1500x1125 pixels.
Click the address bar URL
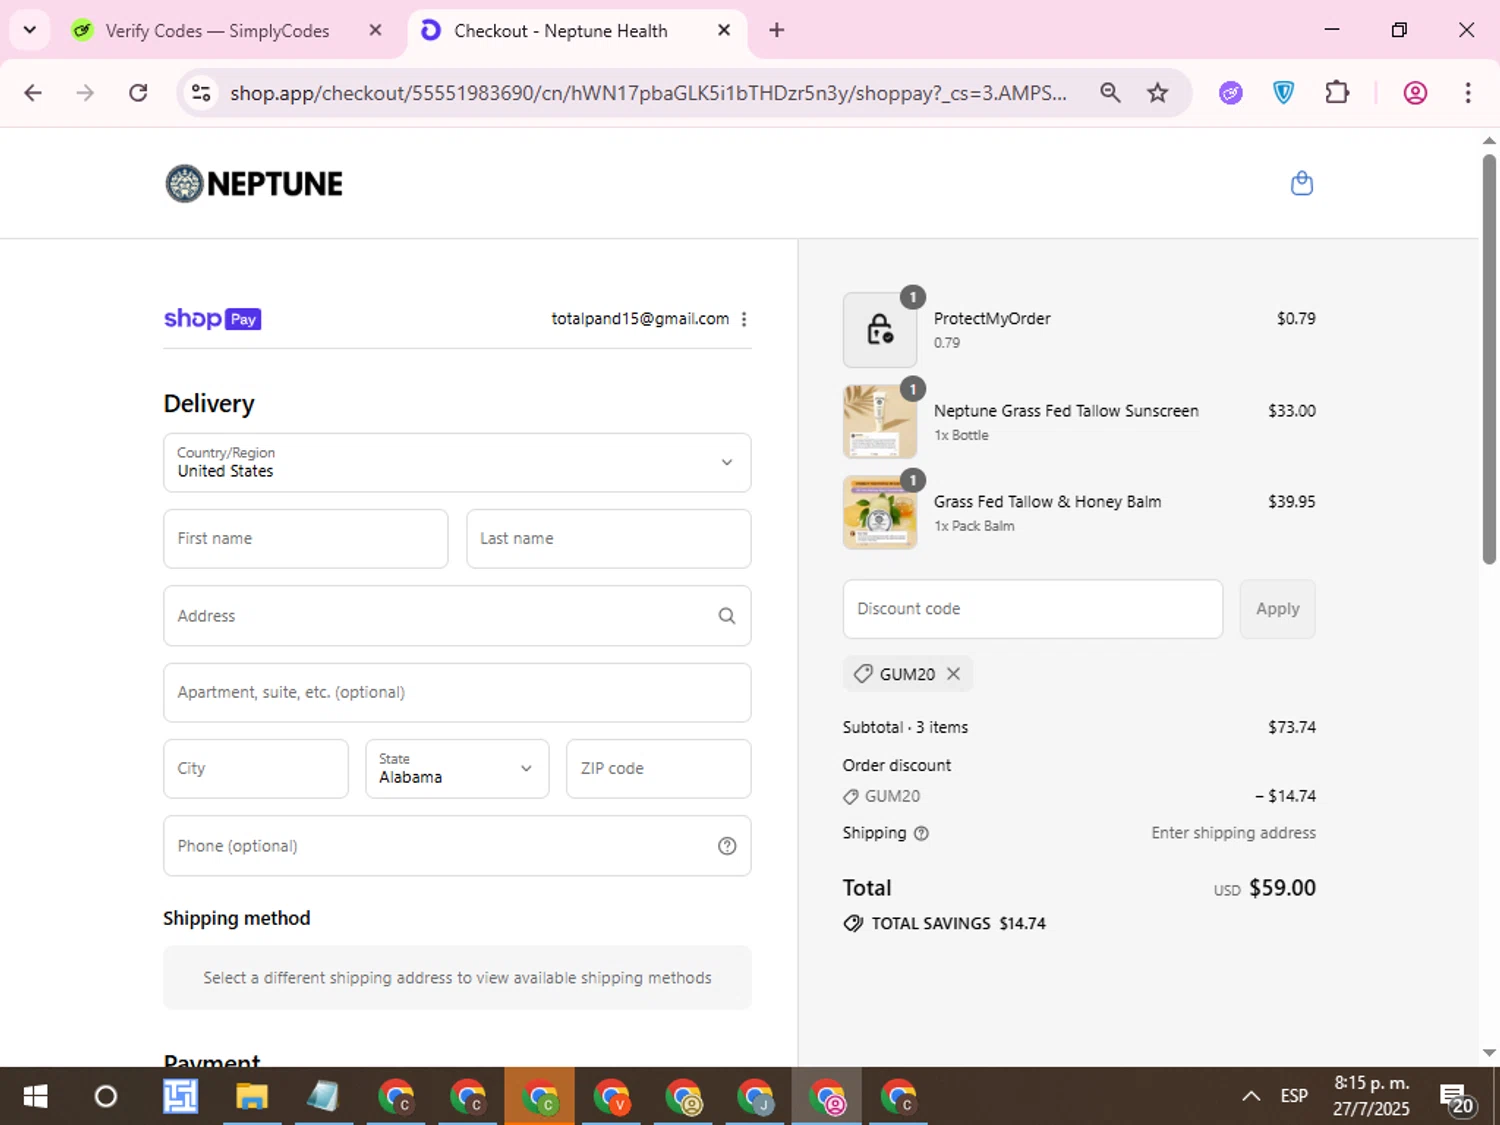pyautogui.click(x=648, y=93)
